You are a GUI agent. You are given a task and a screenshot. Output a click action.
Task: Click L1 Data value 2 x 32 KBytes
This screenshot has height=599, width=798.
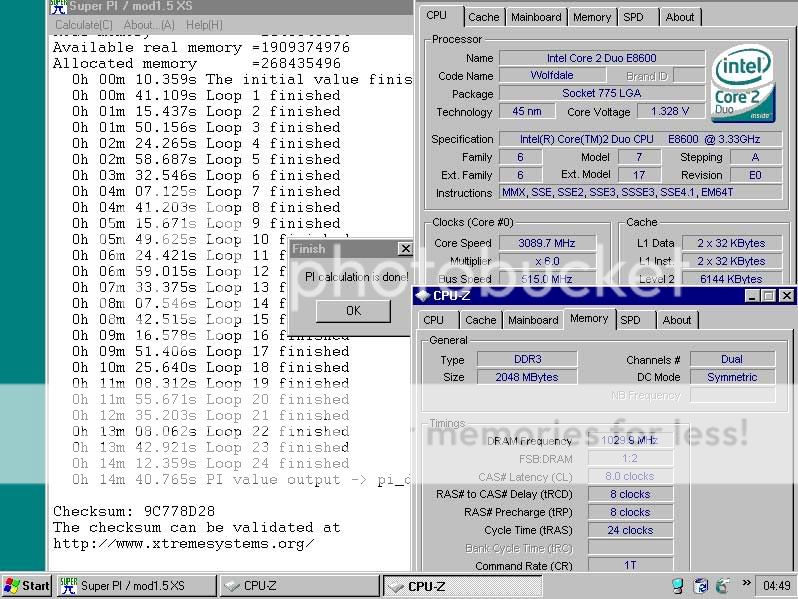pyautogui.click(x=731, y=243)
